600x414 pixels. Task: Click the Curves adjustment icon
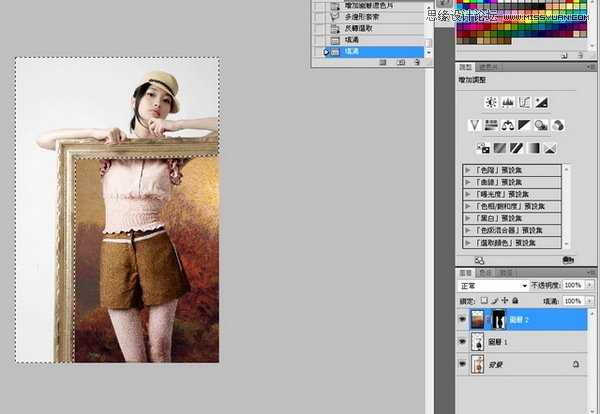(524, 102)
